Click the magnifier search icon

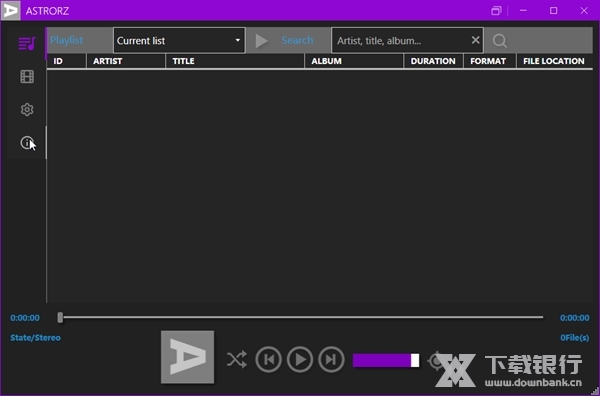[x=499, y=41]
